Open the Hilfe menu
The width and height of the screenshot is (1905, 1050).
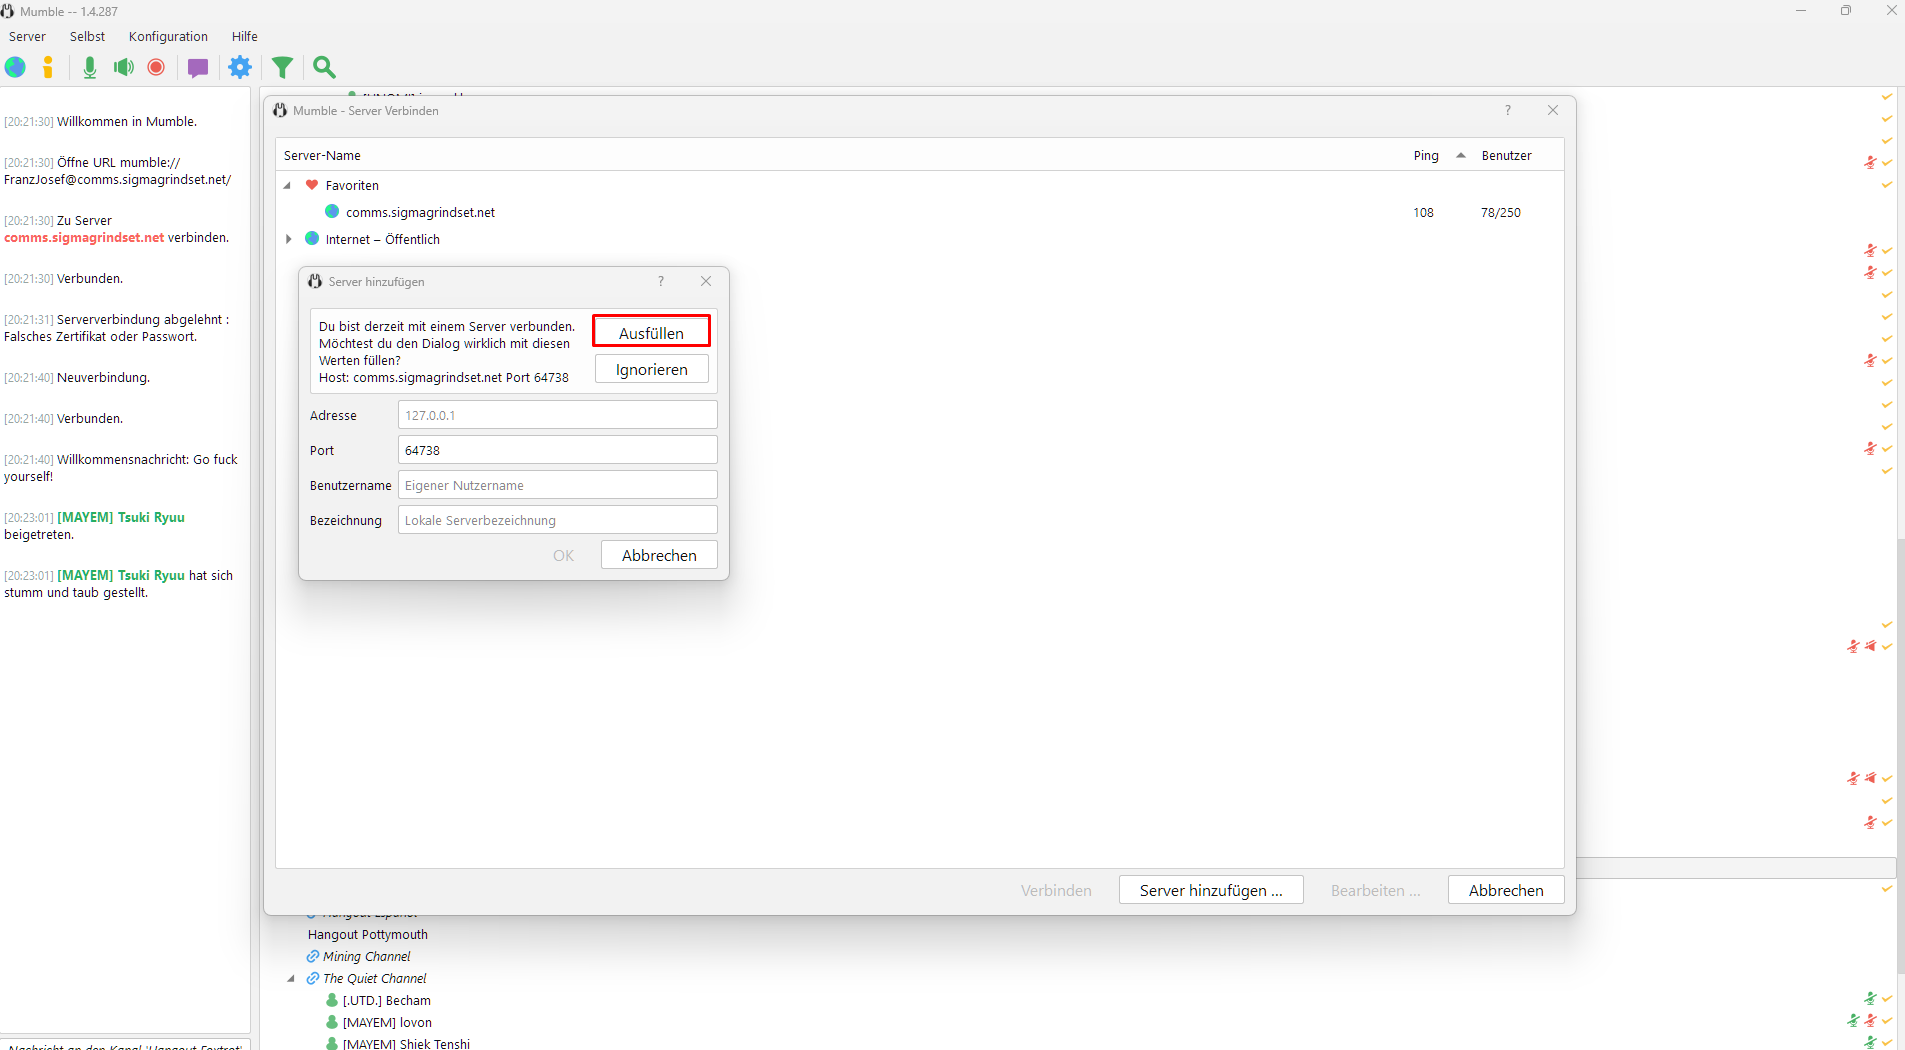(245, 36)
